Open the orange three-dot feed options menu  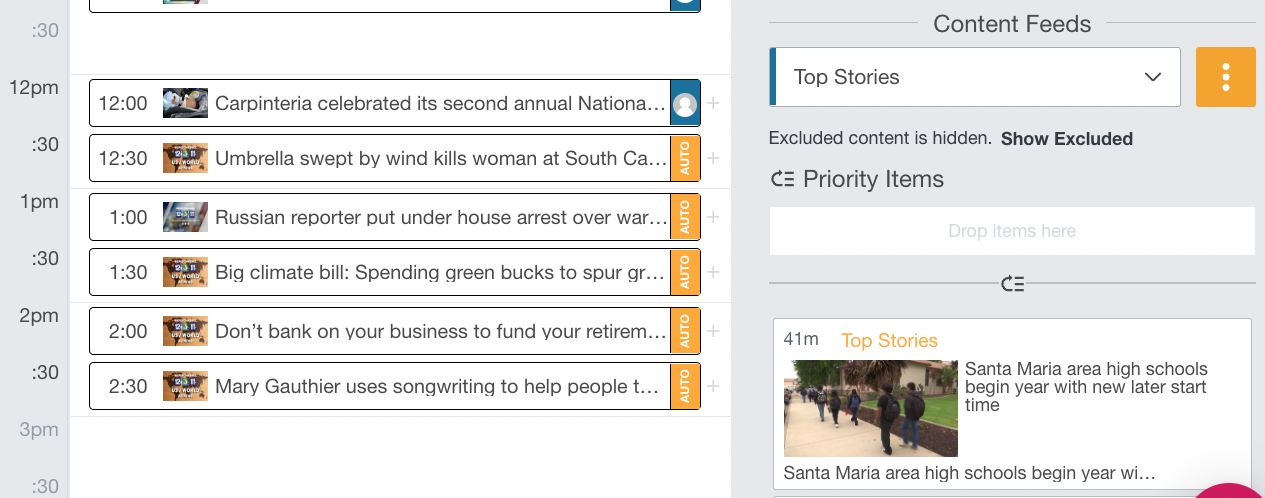[x=1225, y=77]
